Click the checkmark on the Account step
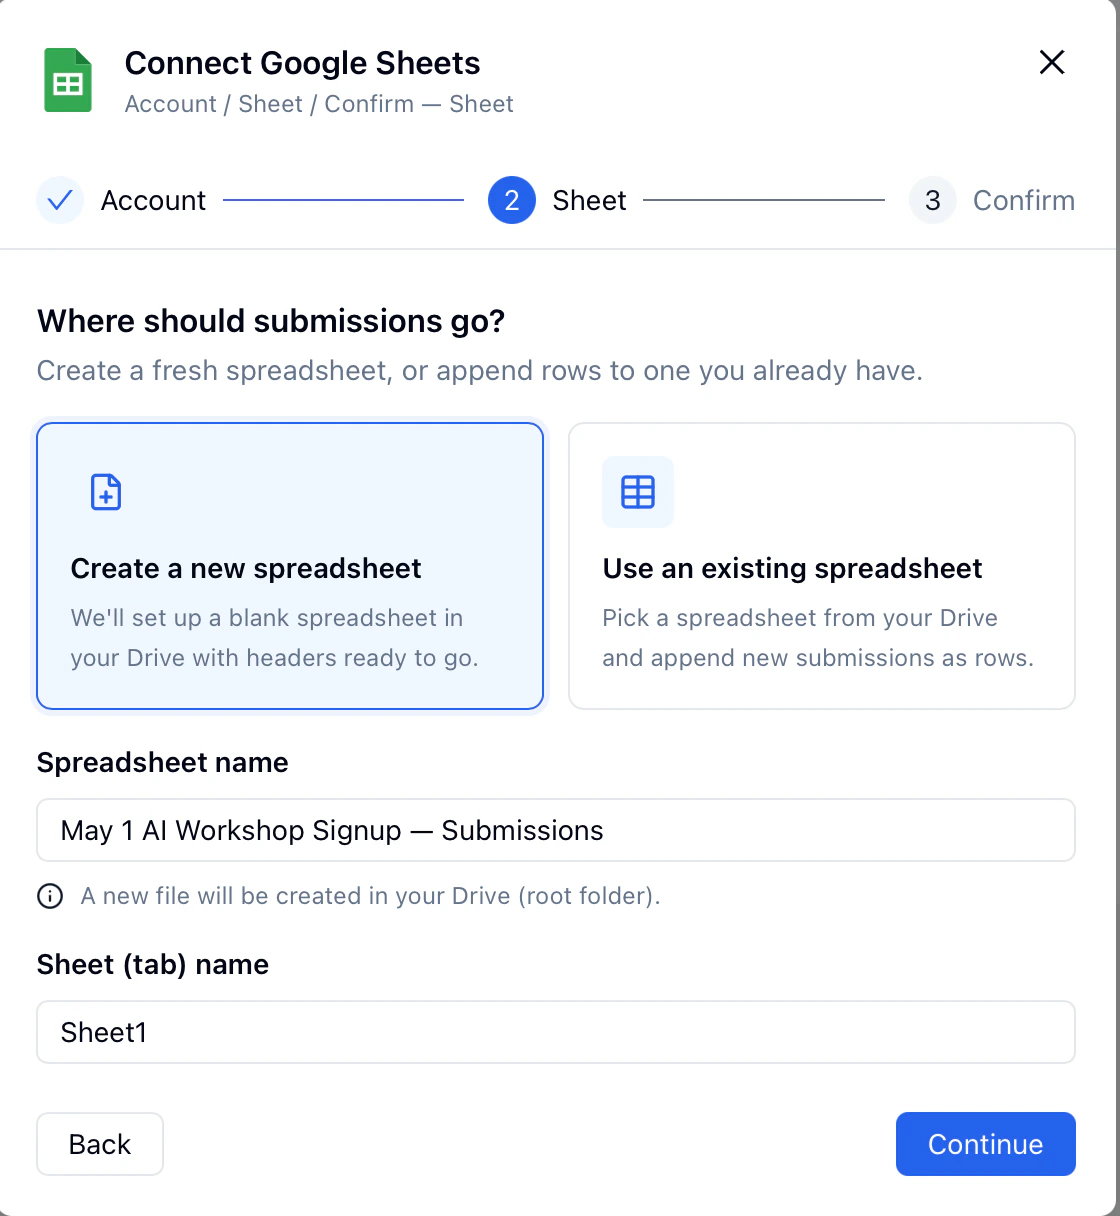 point(60,200)
